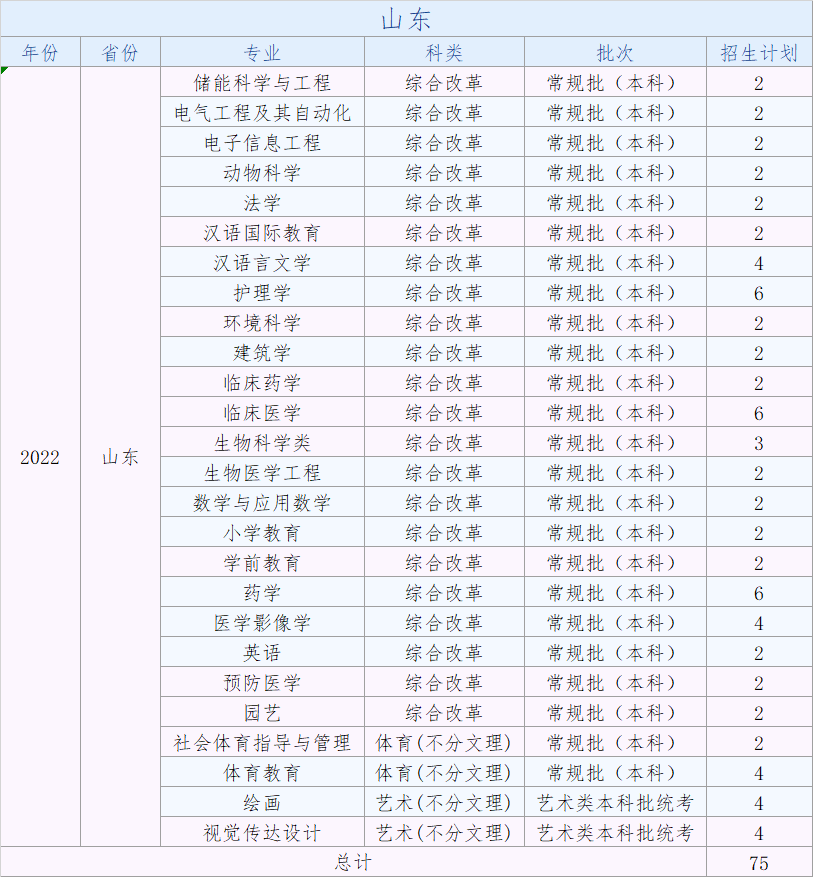813x877 pixels.
Task: Click the 招生计划 column header
Action: [x=759, y=53]
